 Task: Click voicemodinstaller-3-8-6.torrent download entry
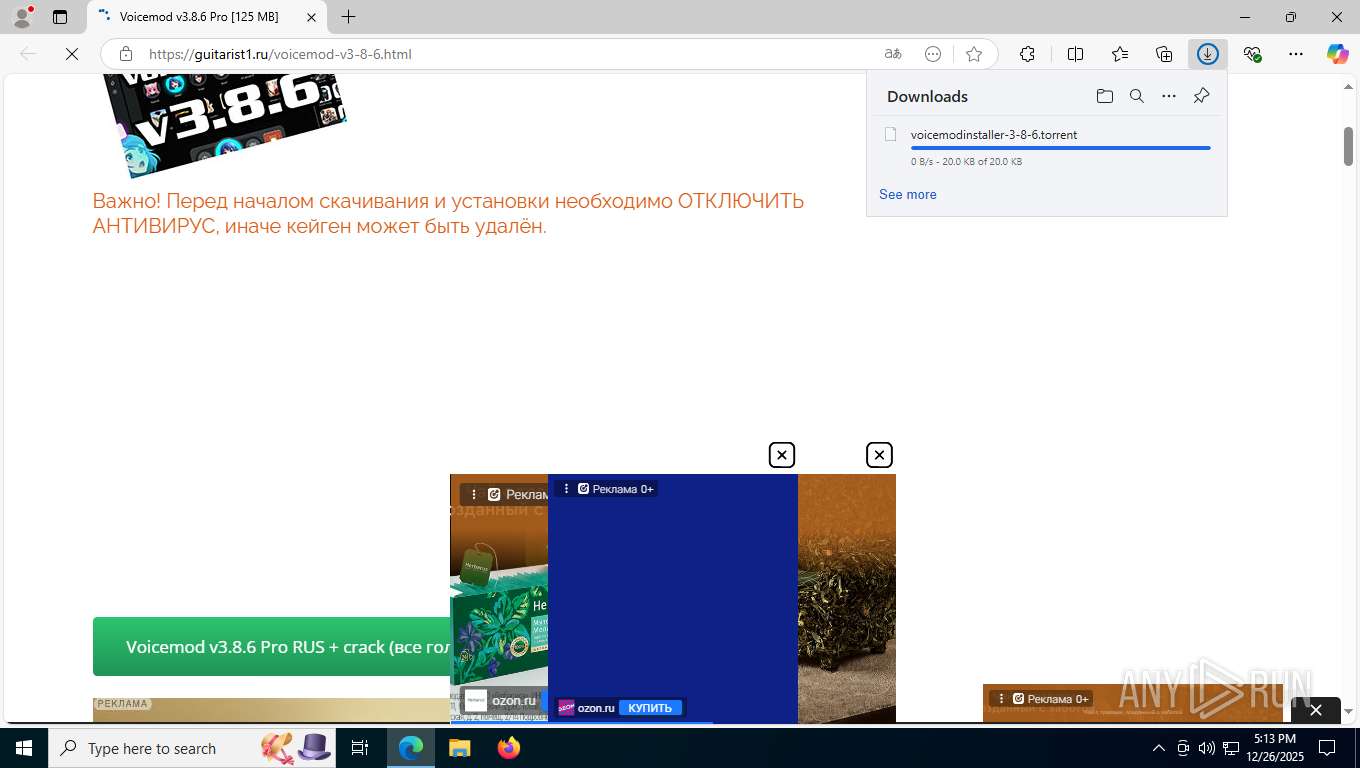(1046, 147)
